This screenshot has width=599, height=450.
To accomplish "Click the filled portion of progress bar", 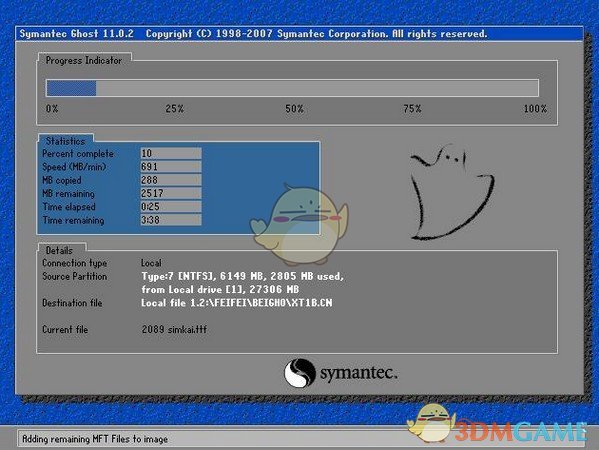I will coord(71,88).
